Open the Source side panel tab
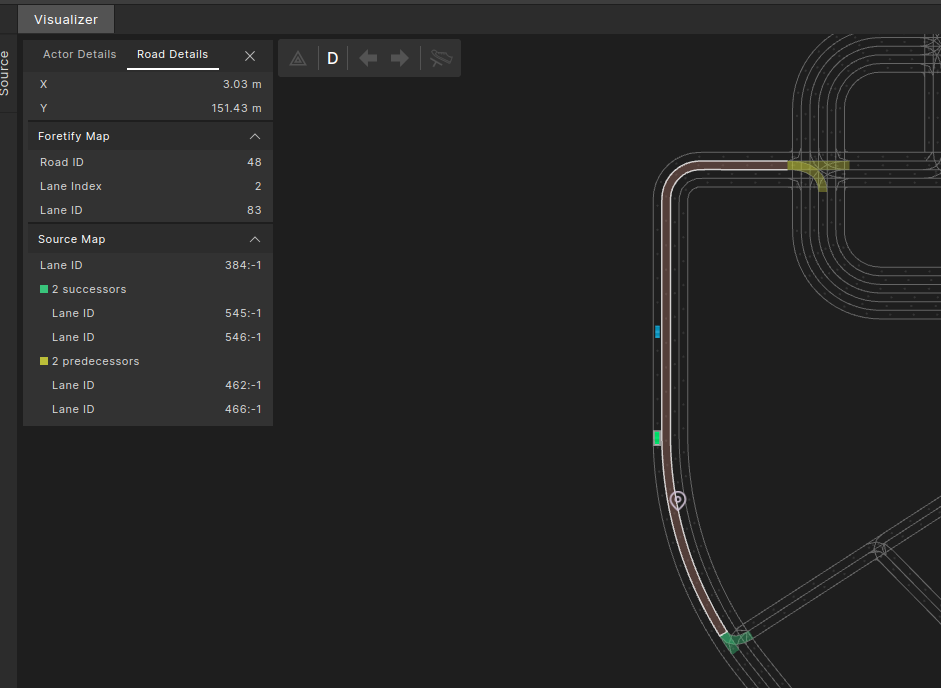The height and width of the screenshot is (688, 941). tap(5, 73)
